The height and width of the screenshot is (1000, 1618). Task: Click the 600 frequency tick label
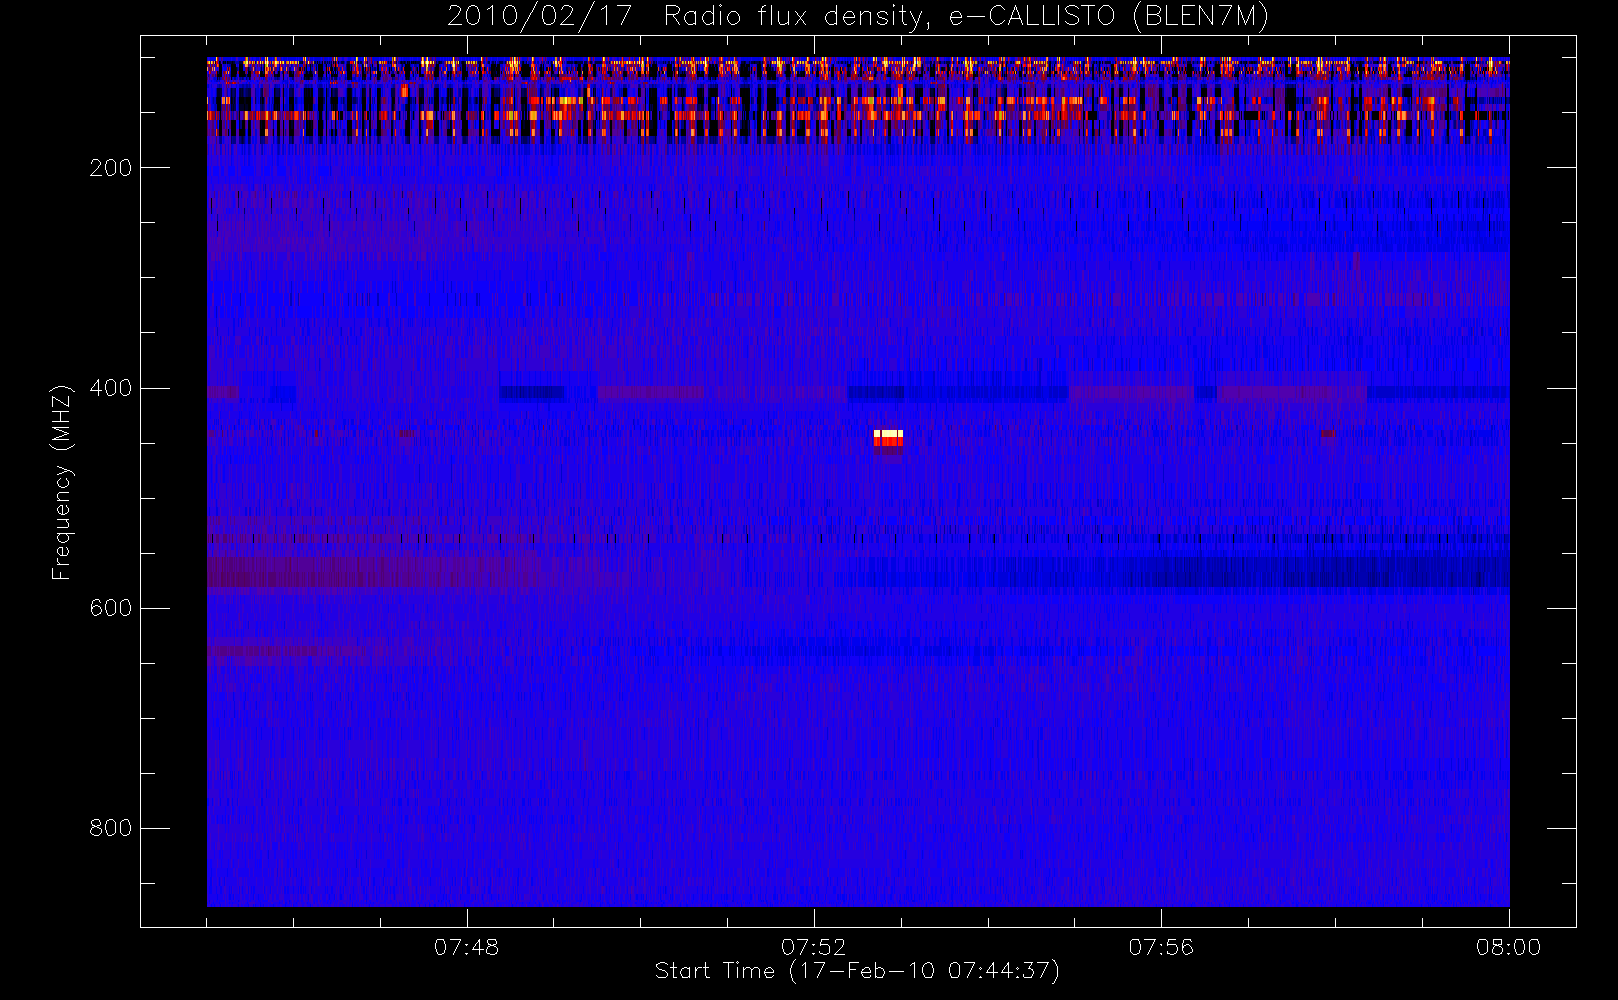pyautogui.click(x=111, y=608)
